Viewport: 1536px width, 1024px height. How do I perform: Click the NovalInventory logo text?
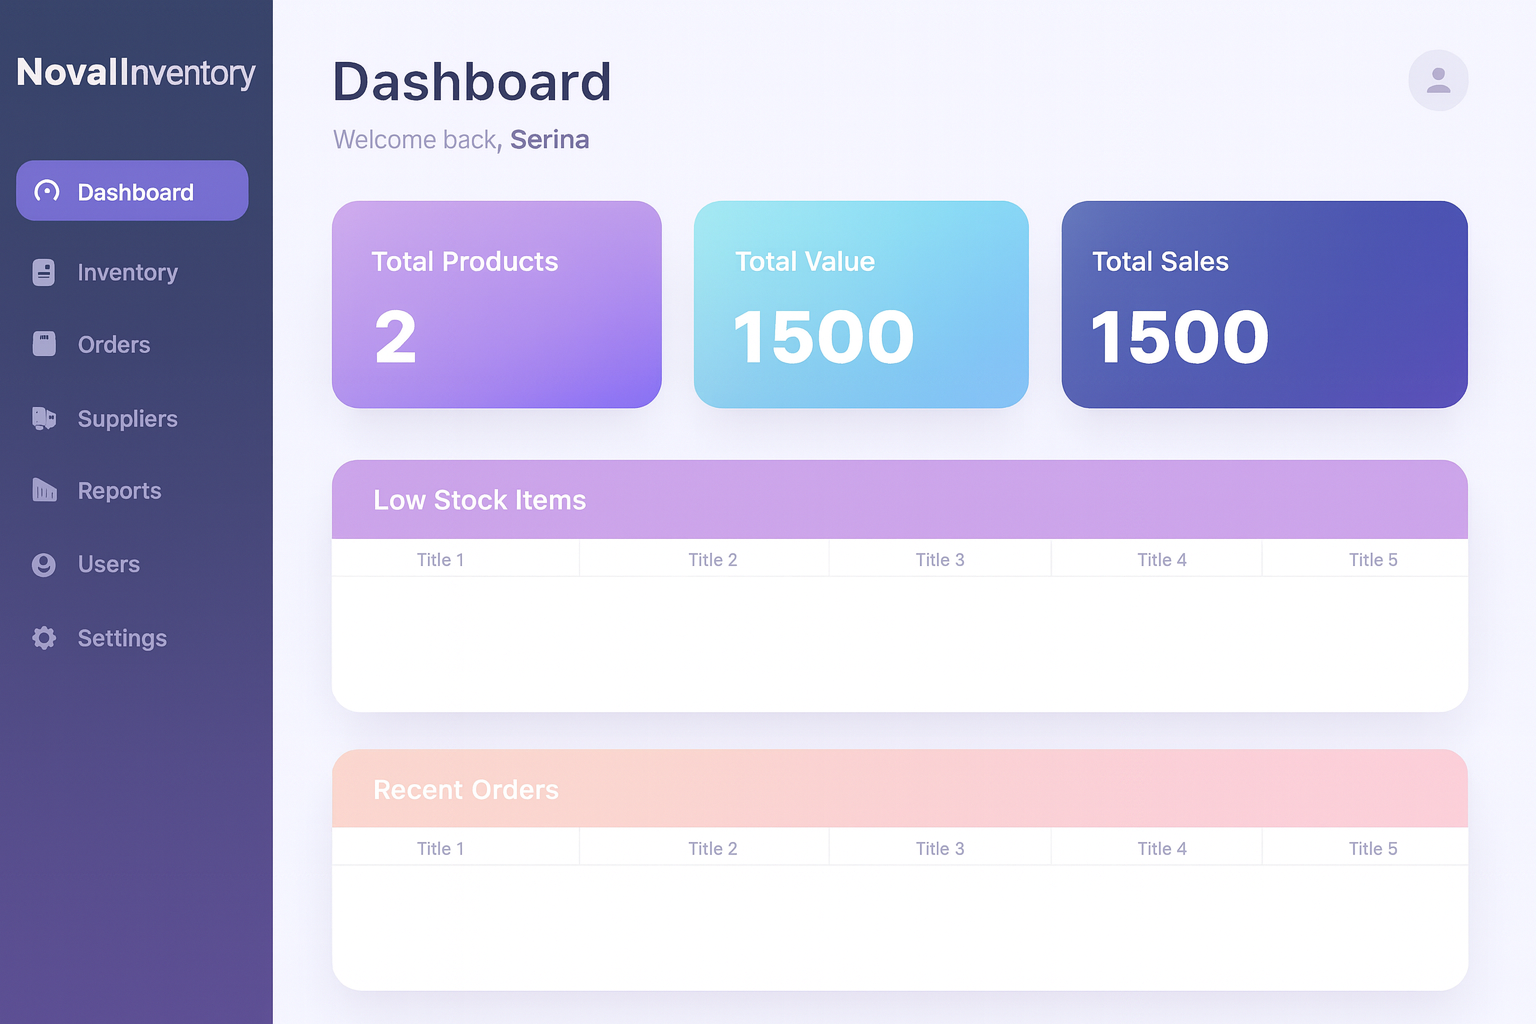point(135,73)
